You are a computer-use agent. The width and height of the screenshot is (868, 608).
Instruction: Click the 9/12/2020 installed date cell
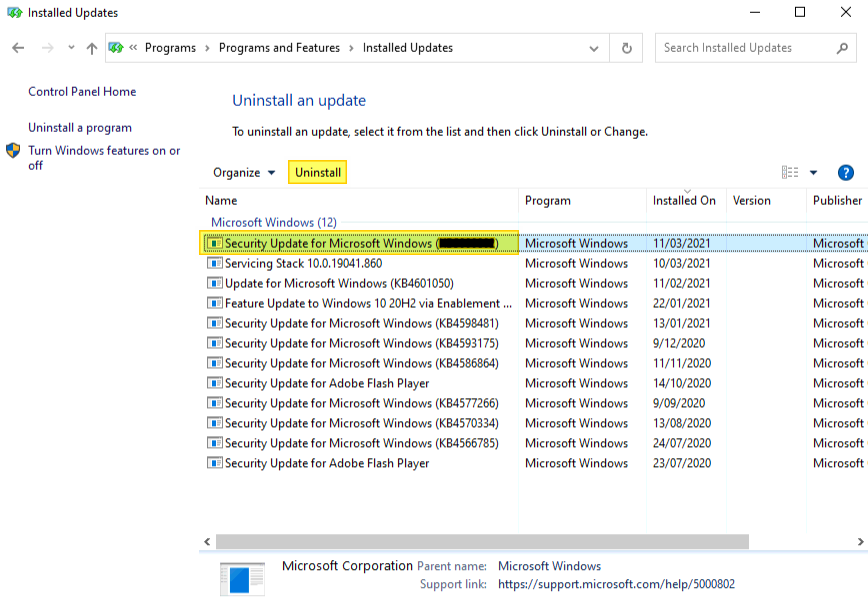[x=679, y=343]
